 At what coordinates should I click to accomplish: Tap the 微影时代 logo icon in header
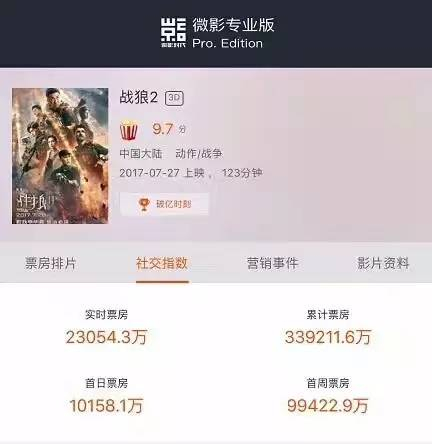coord(173,33)
